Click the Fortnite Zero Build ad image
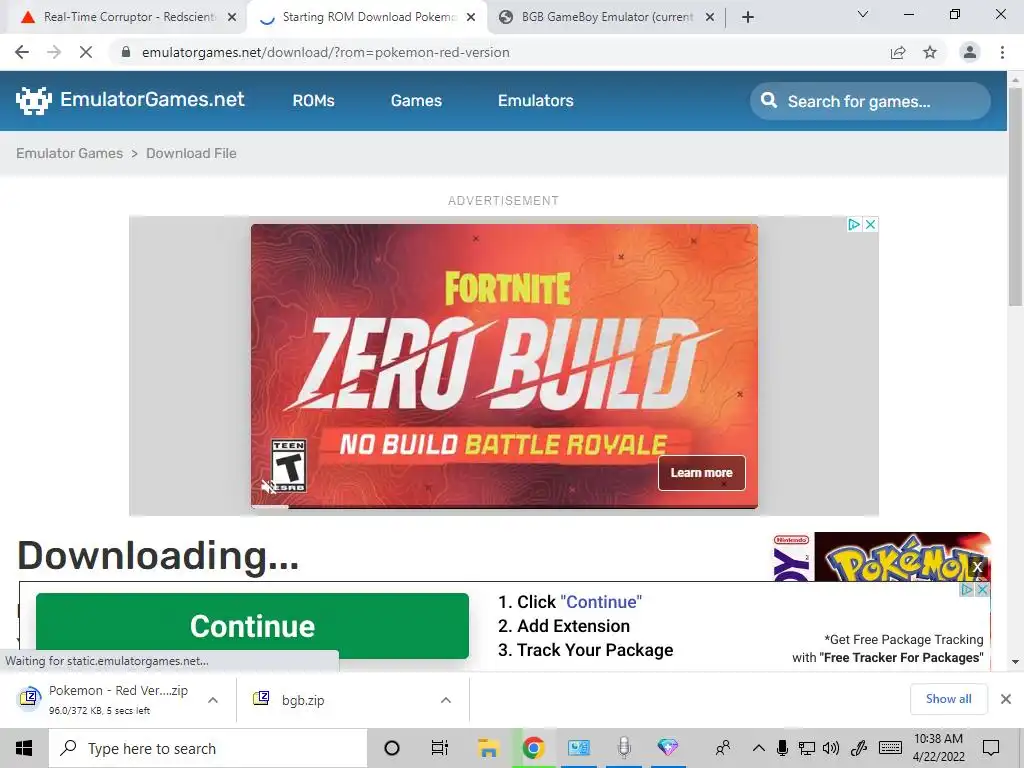Screen dimensions: 1024x768 tap(504, 366)
